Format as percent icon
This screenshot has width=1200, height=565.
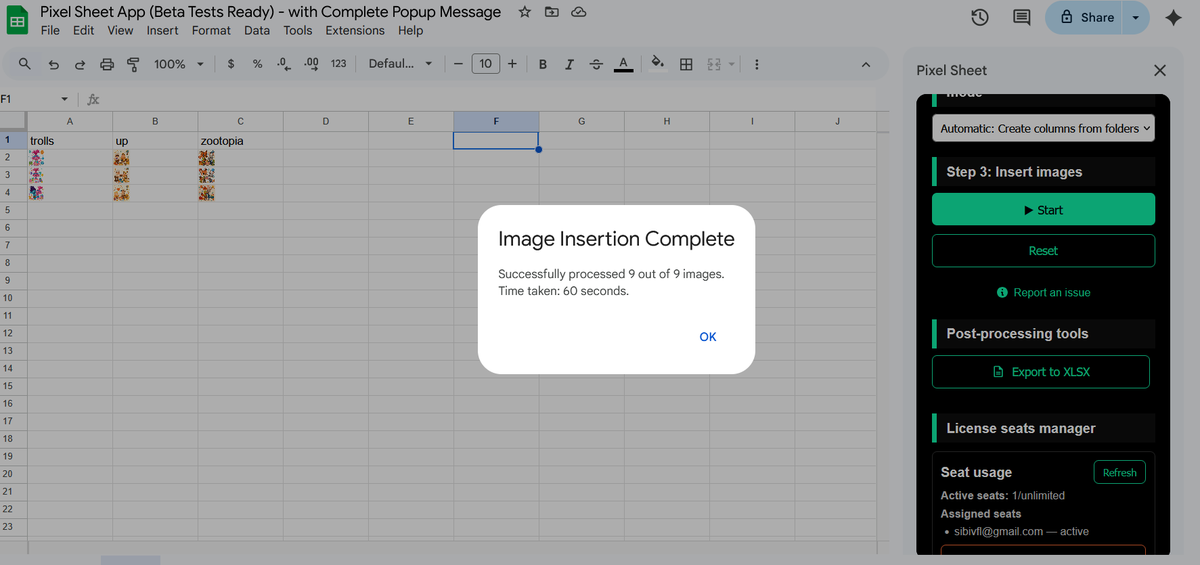coord(257,64)
